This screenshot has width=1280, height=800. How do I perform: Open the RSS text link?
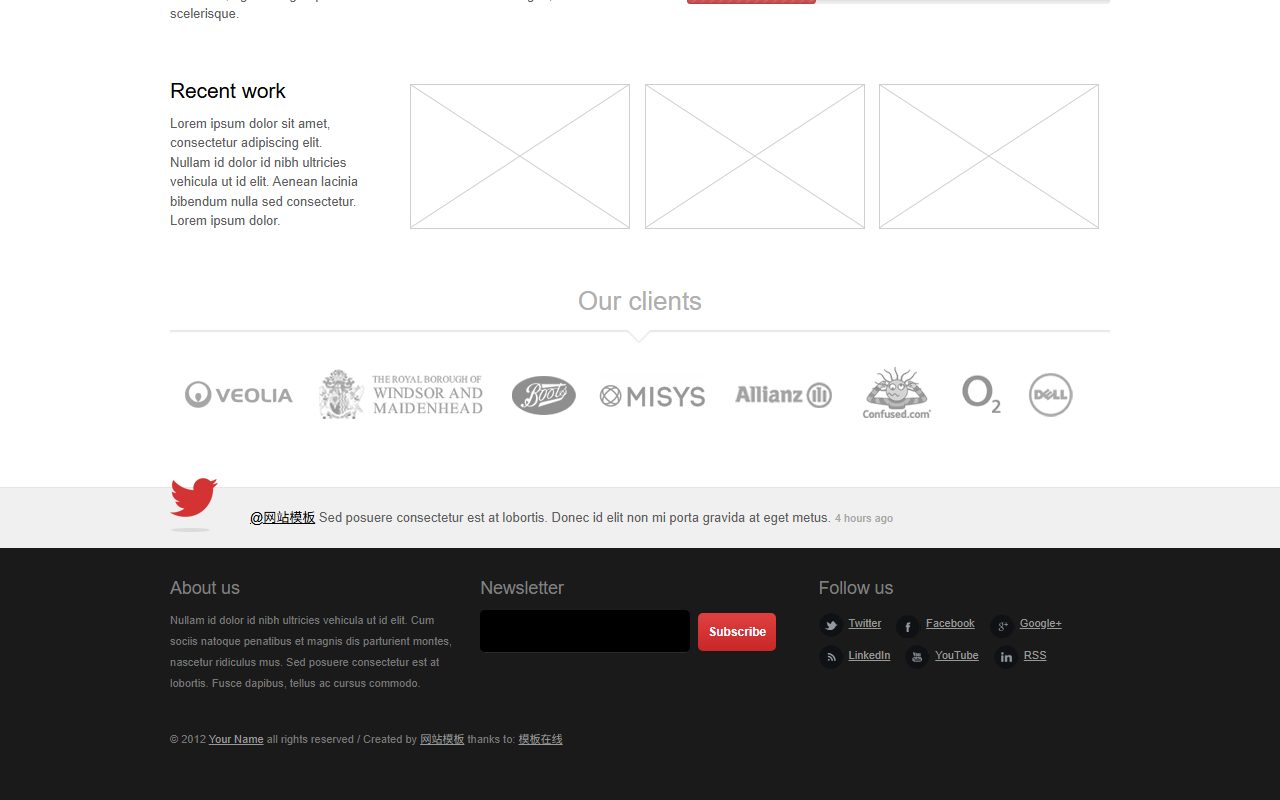pos(1035,655)
